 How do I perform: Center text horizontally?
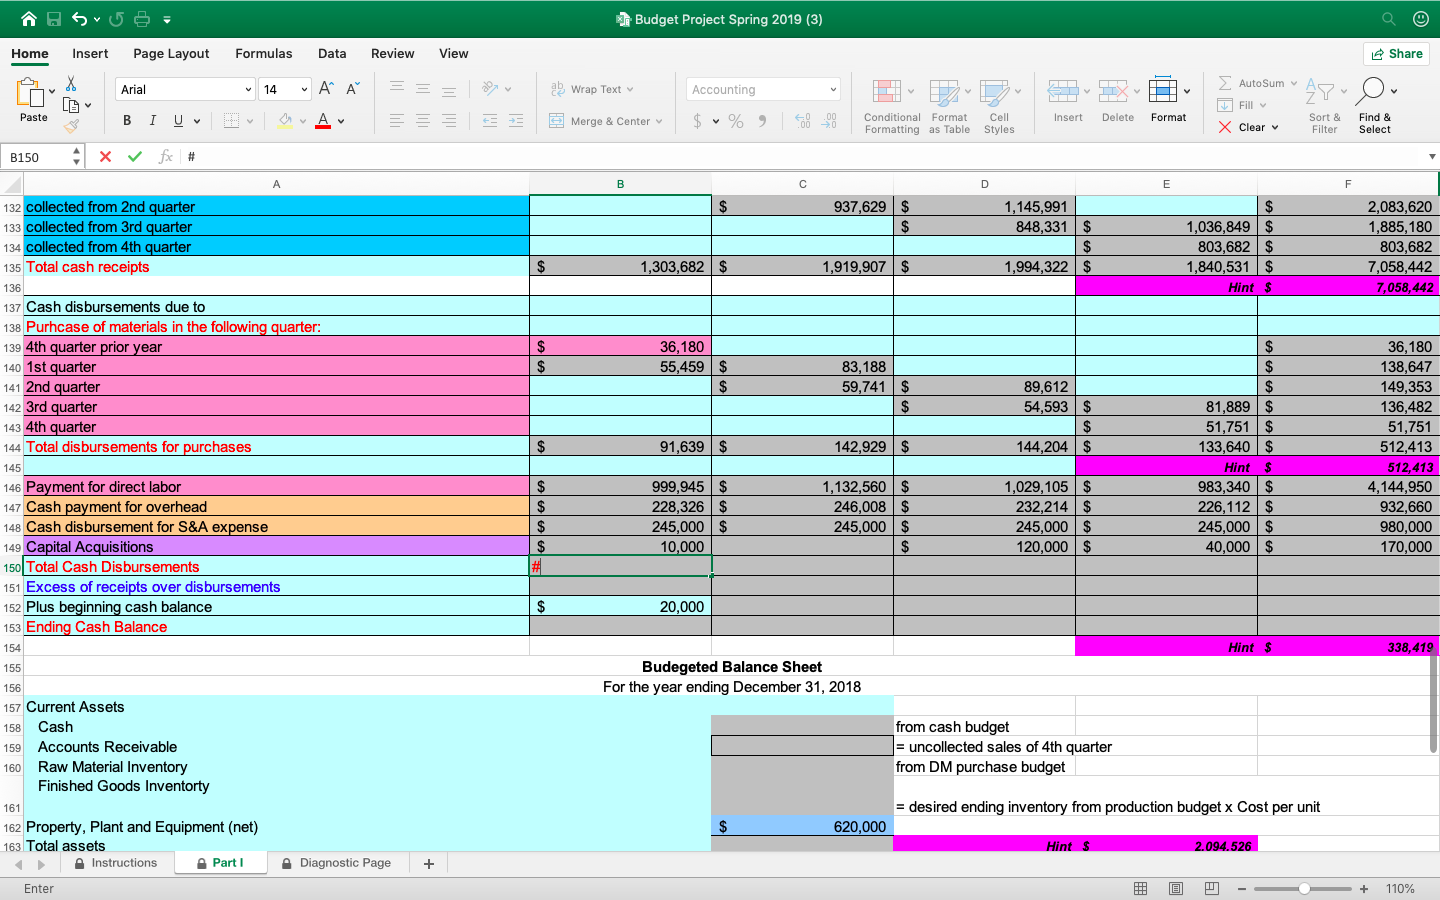coord(423,121)
